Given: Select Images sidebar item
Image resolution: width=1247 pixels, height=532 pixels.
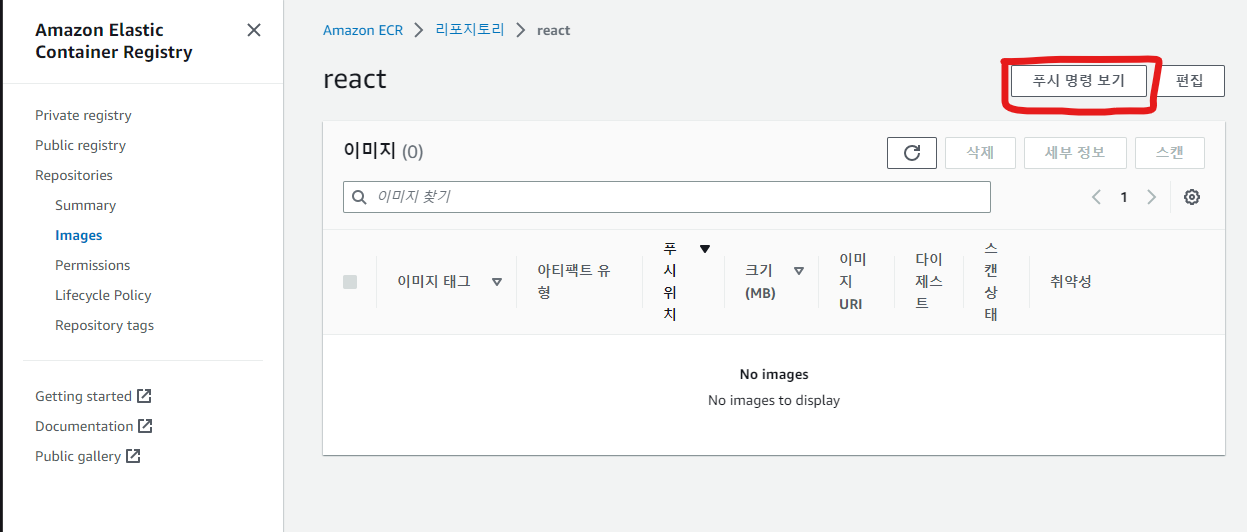Looking at the screenshot, I should pos(78,235).
